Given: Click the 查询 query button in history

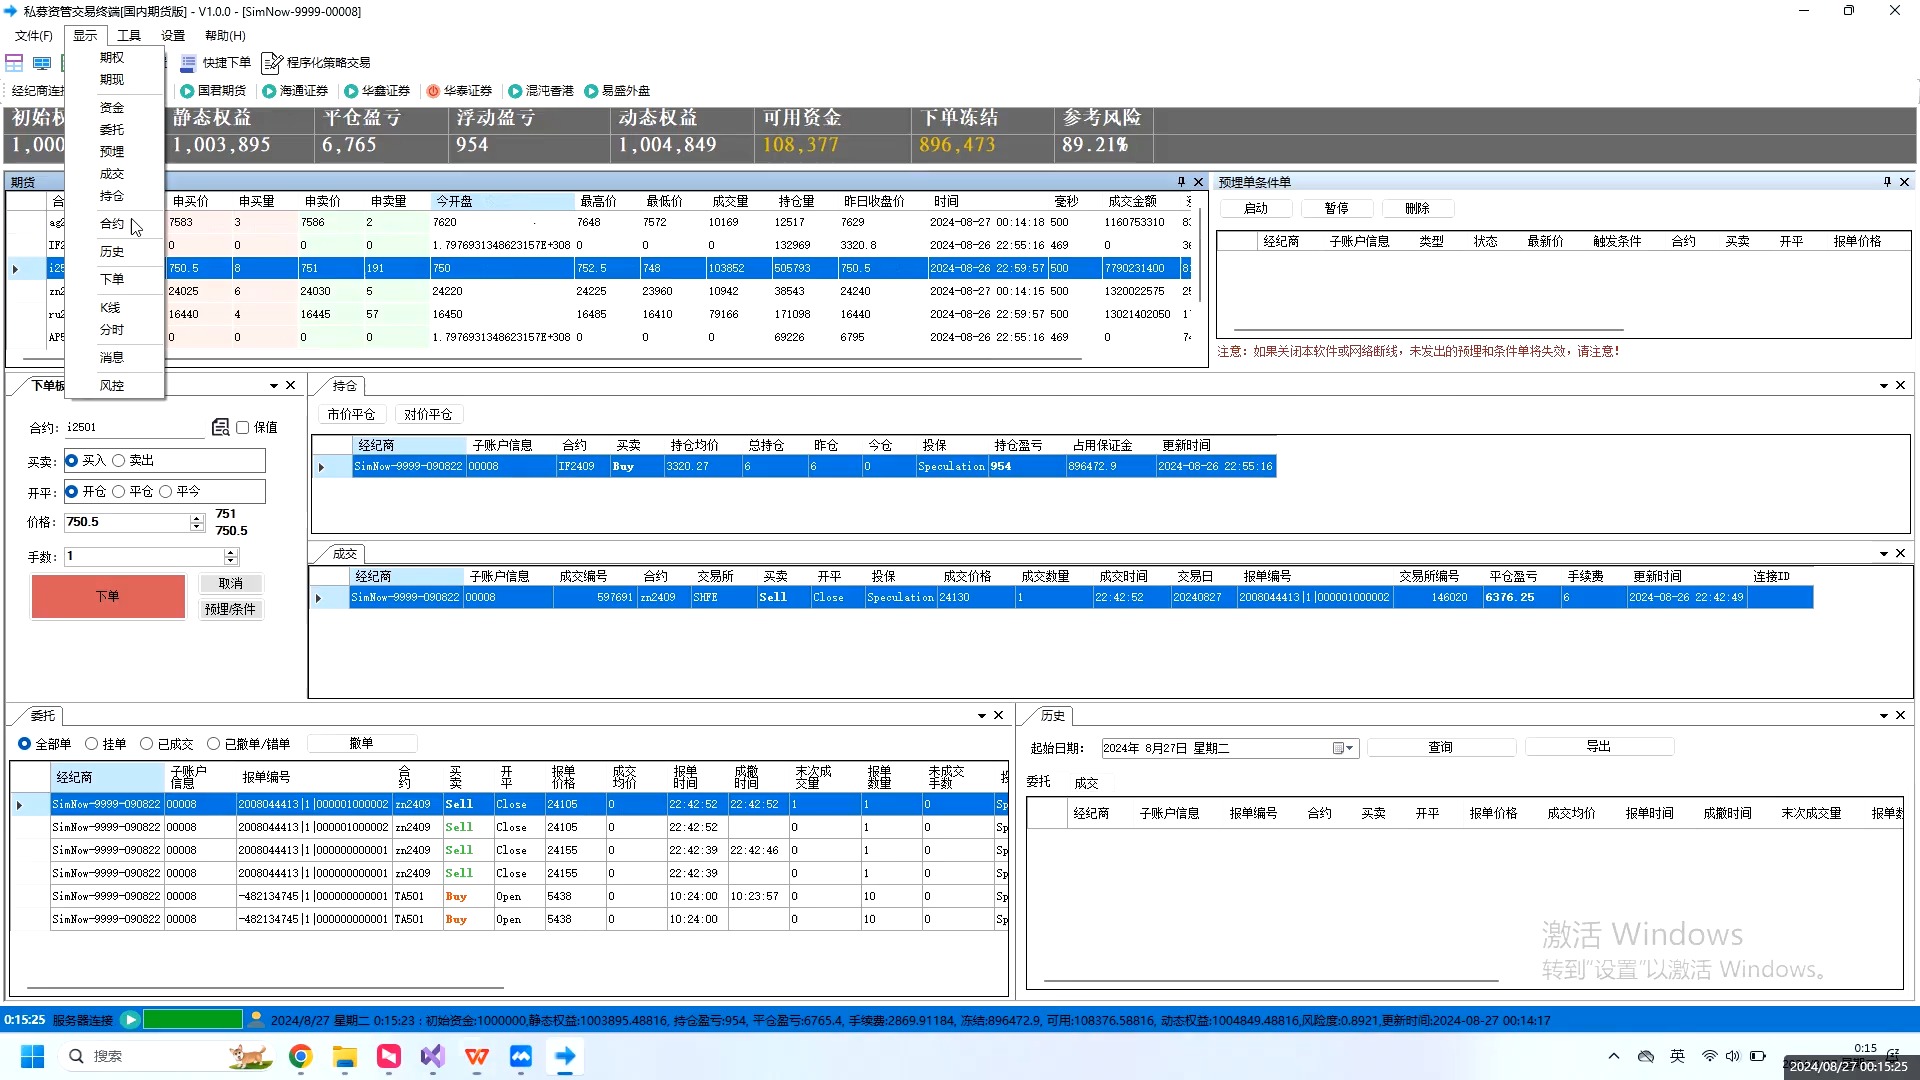Looking at the screenshot, I should click(1441, 748).
